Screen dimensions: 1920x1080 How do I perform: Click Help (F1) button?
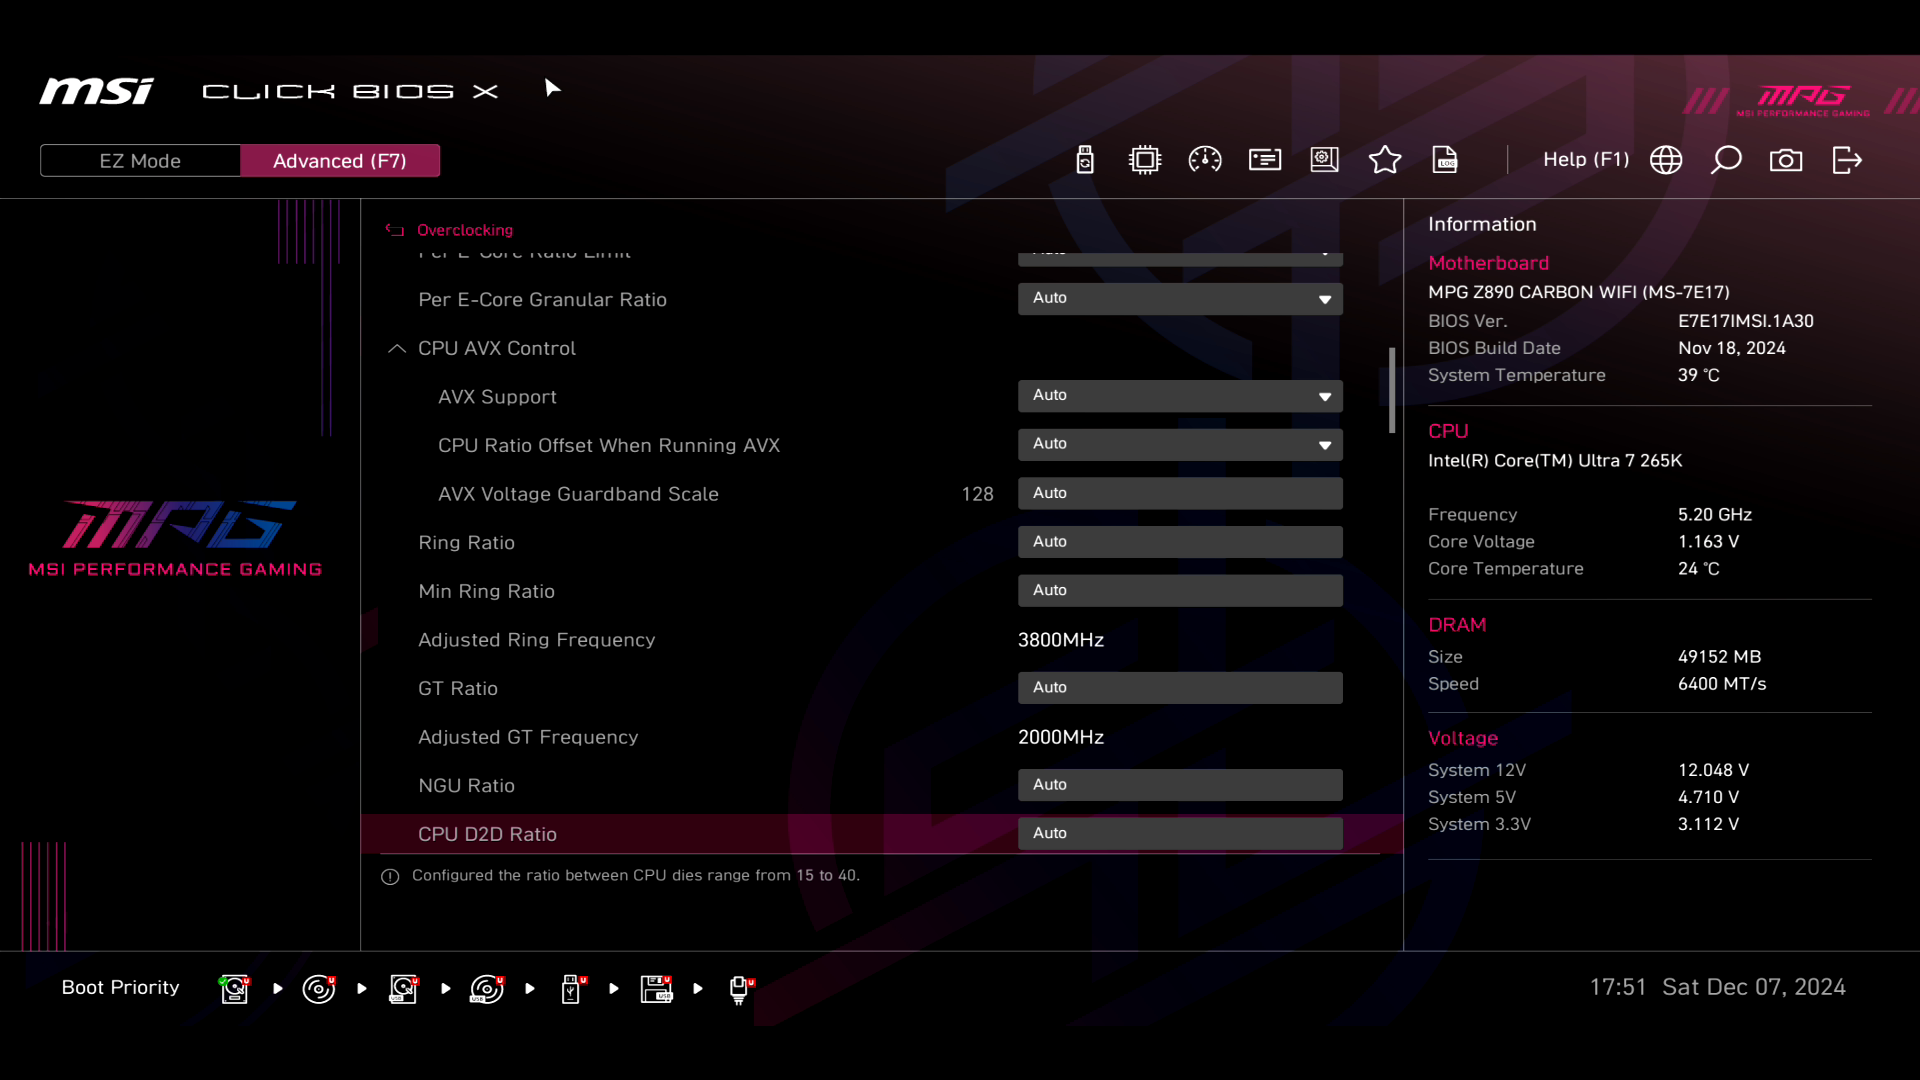point(1585,160)
